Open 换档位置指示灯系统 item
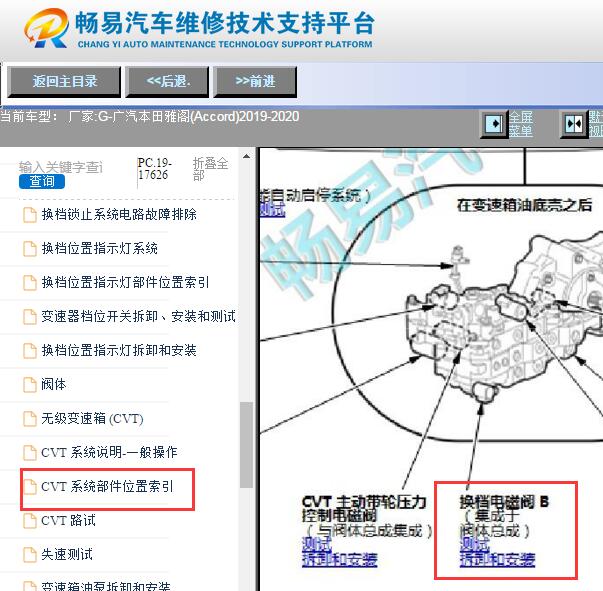 tap(100, 248)
